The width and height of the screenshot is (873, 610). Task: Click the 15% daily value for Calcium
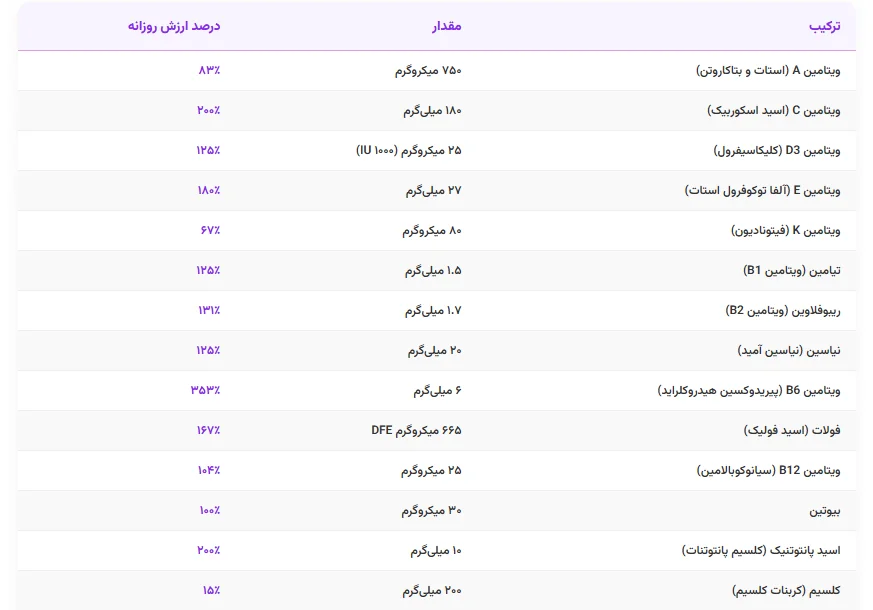click(211, 591)
